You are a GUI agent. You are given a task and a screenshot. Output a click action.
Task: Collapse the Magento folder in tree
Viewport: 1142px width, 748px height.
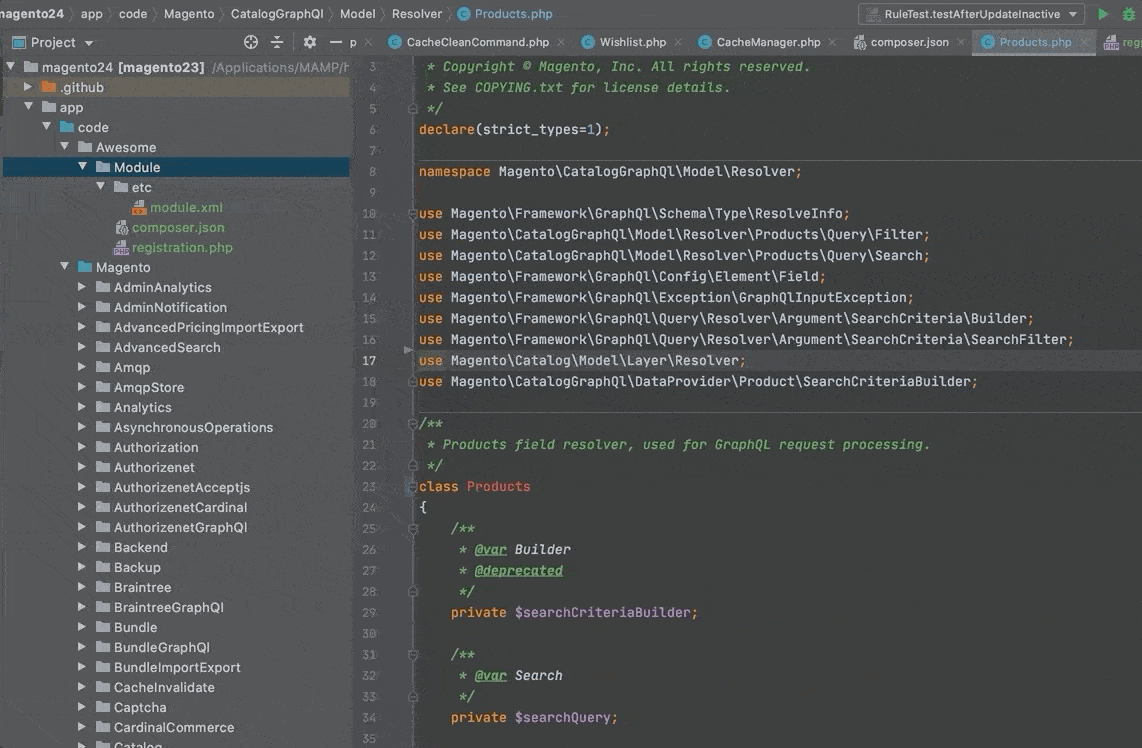click(x=65, y=268)
